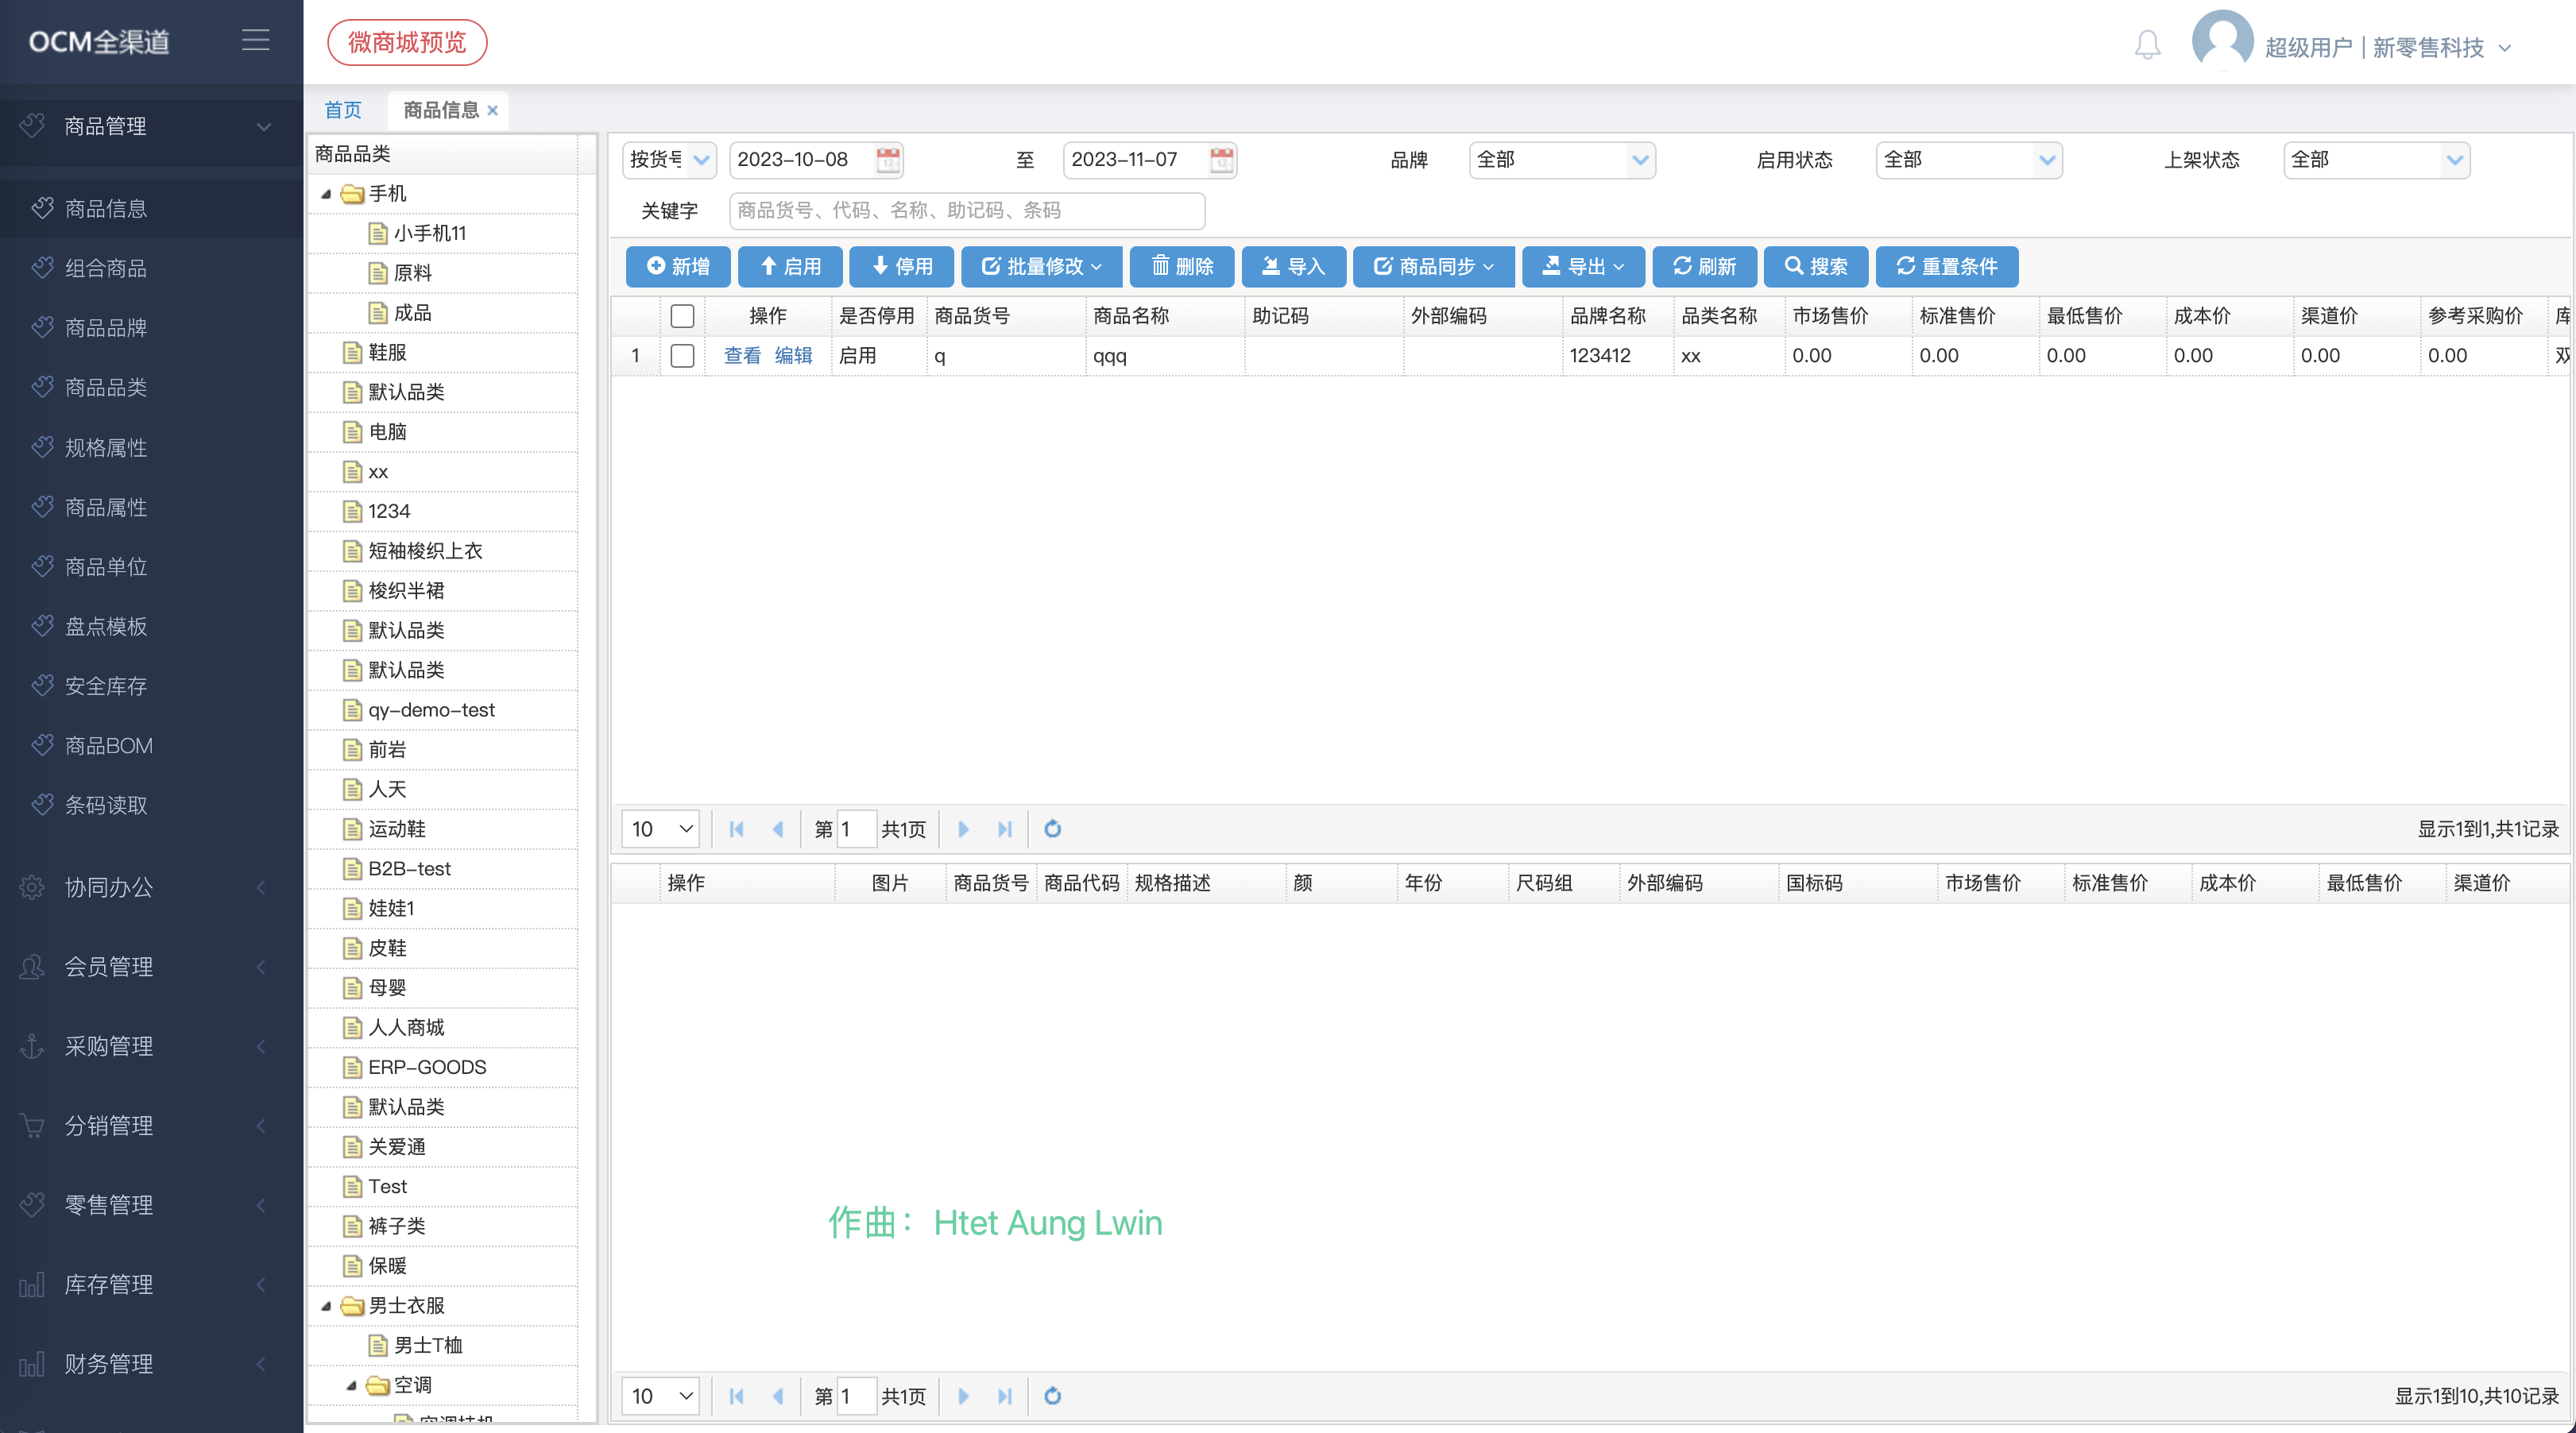Select ERP-GOODS in category tree

[427, 1067]
